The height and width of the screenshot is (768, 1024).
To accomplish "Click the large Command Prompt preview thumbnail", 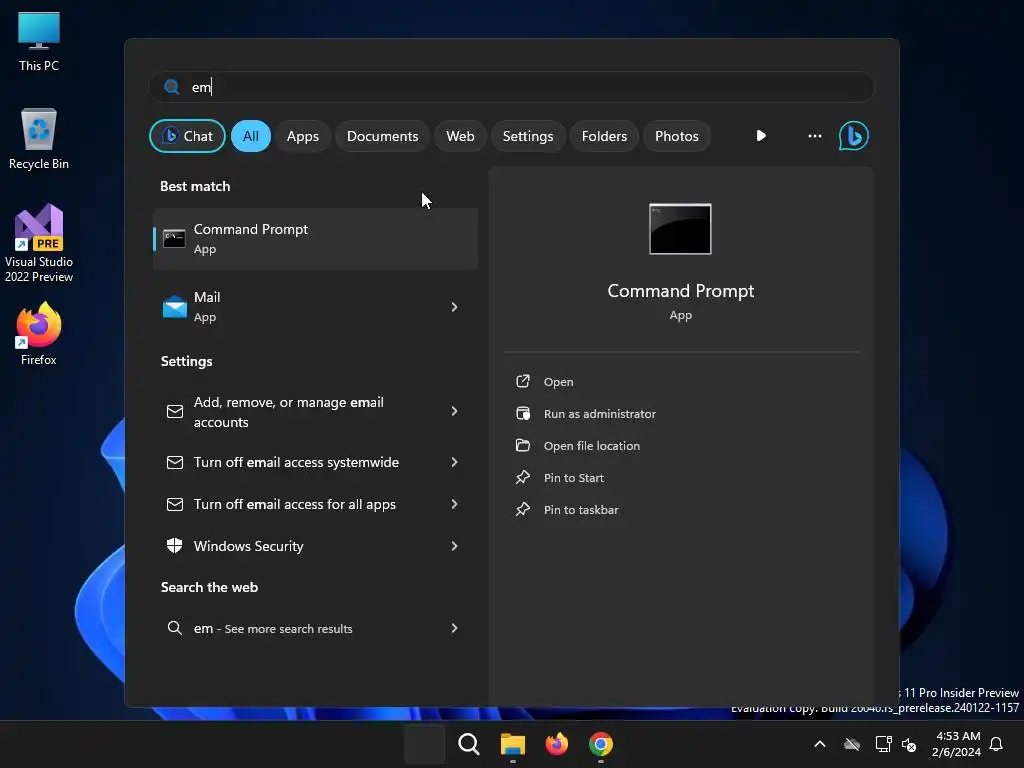I will (680, 229).
